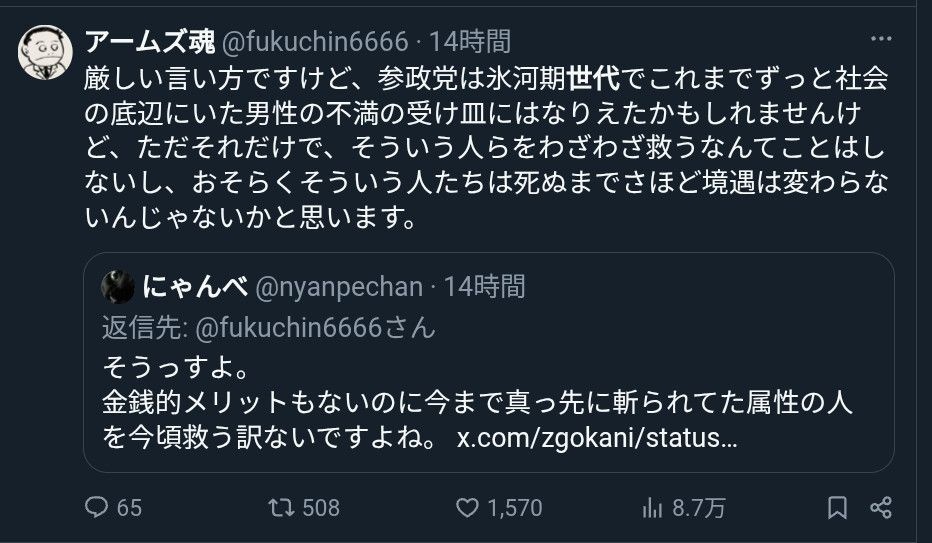Open the x.com/zgokani/status link
This screenshot has width=932, height=543.
[597, 439]
